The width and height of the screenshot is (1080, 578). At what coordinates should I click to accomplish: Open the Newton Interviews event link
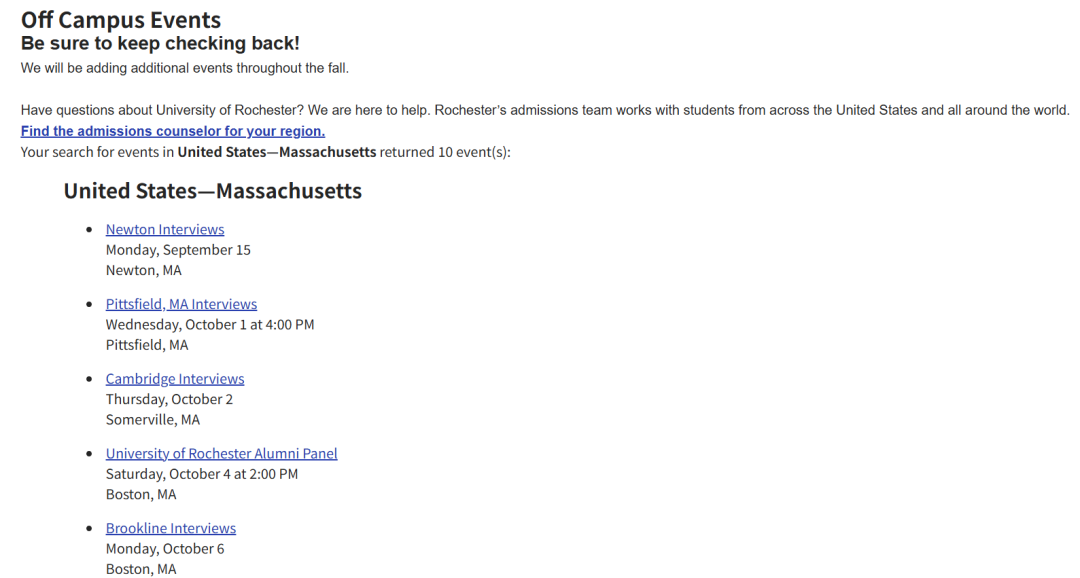(x=165, y=229)
